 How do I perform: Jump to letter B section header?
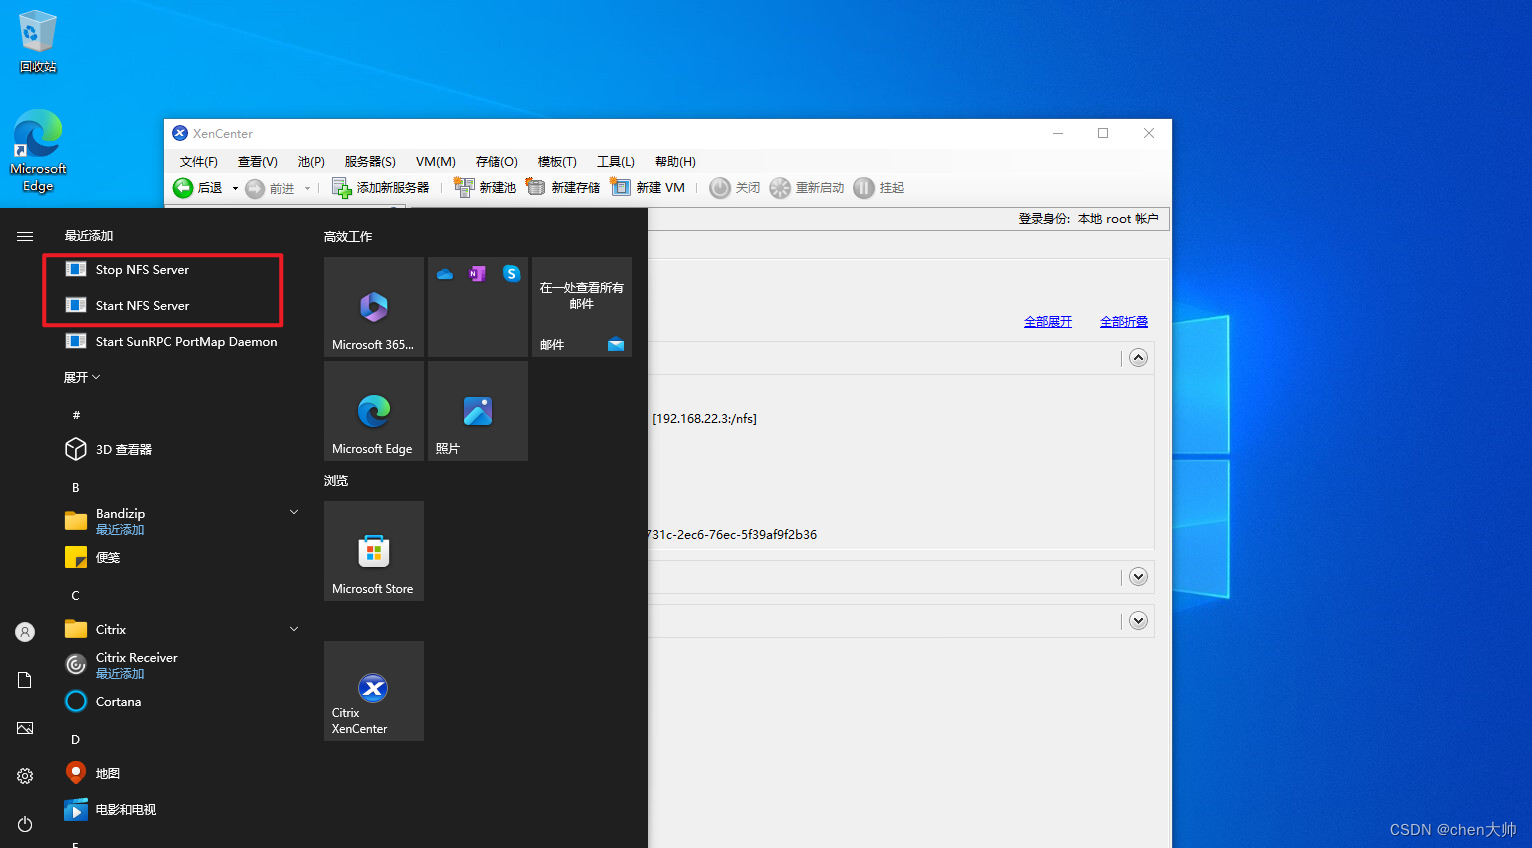(x=76, y=488)
